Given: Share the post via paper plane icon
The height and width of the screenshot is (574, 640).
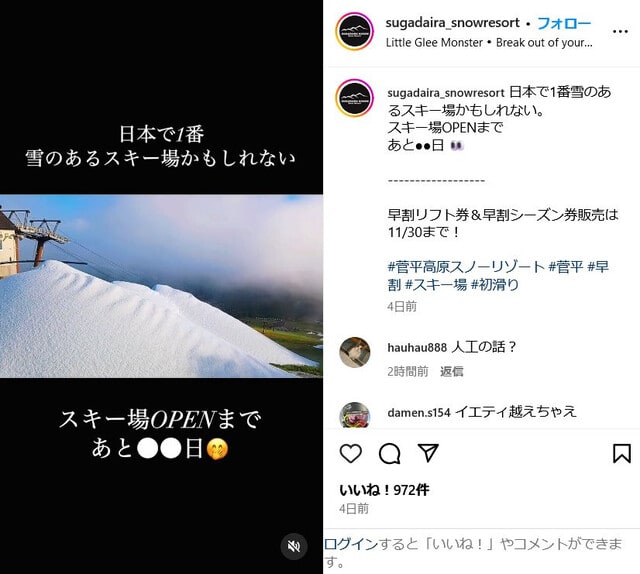Looking at the screenshot, I should click(428, 453).
